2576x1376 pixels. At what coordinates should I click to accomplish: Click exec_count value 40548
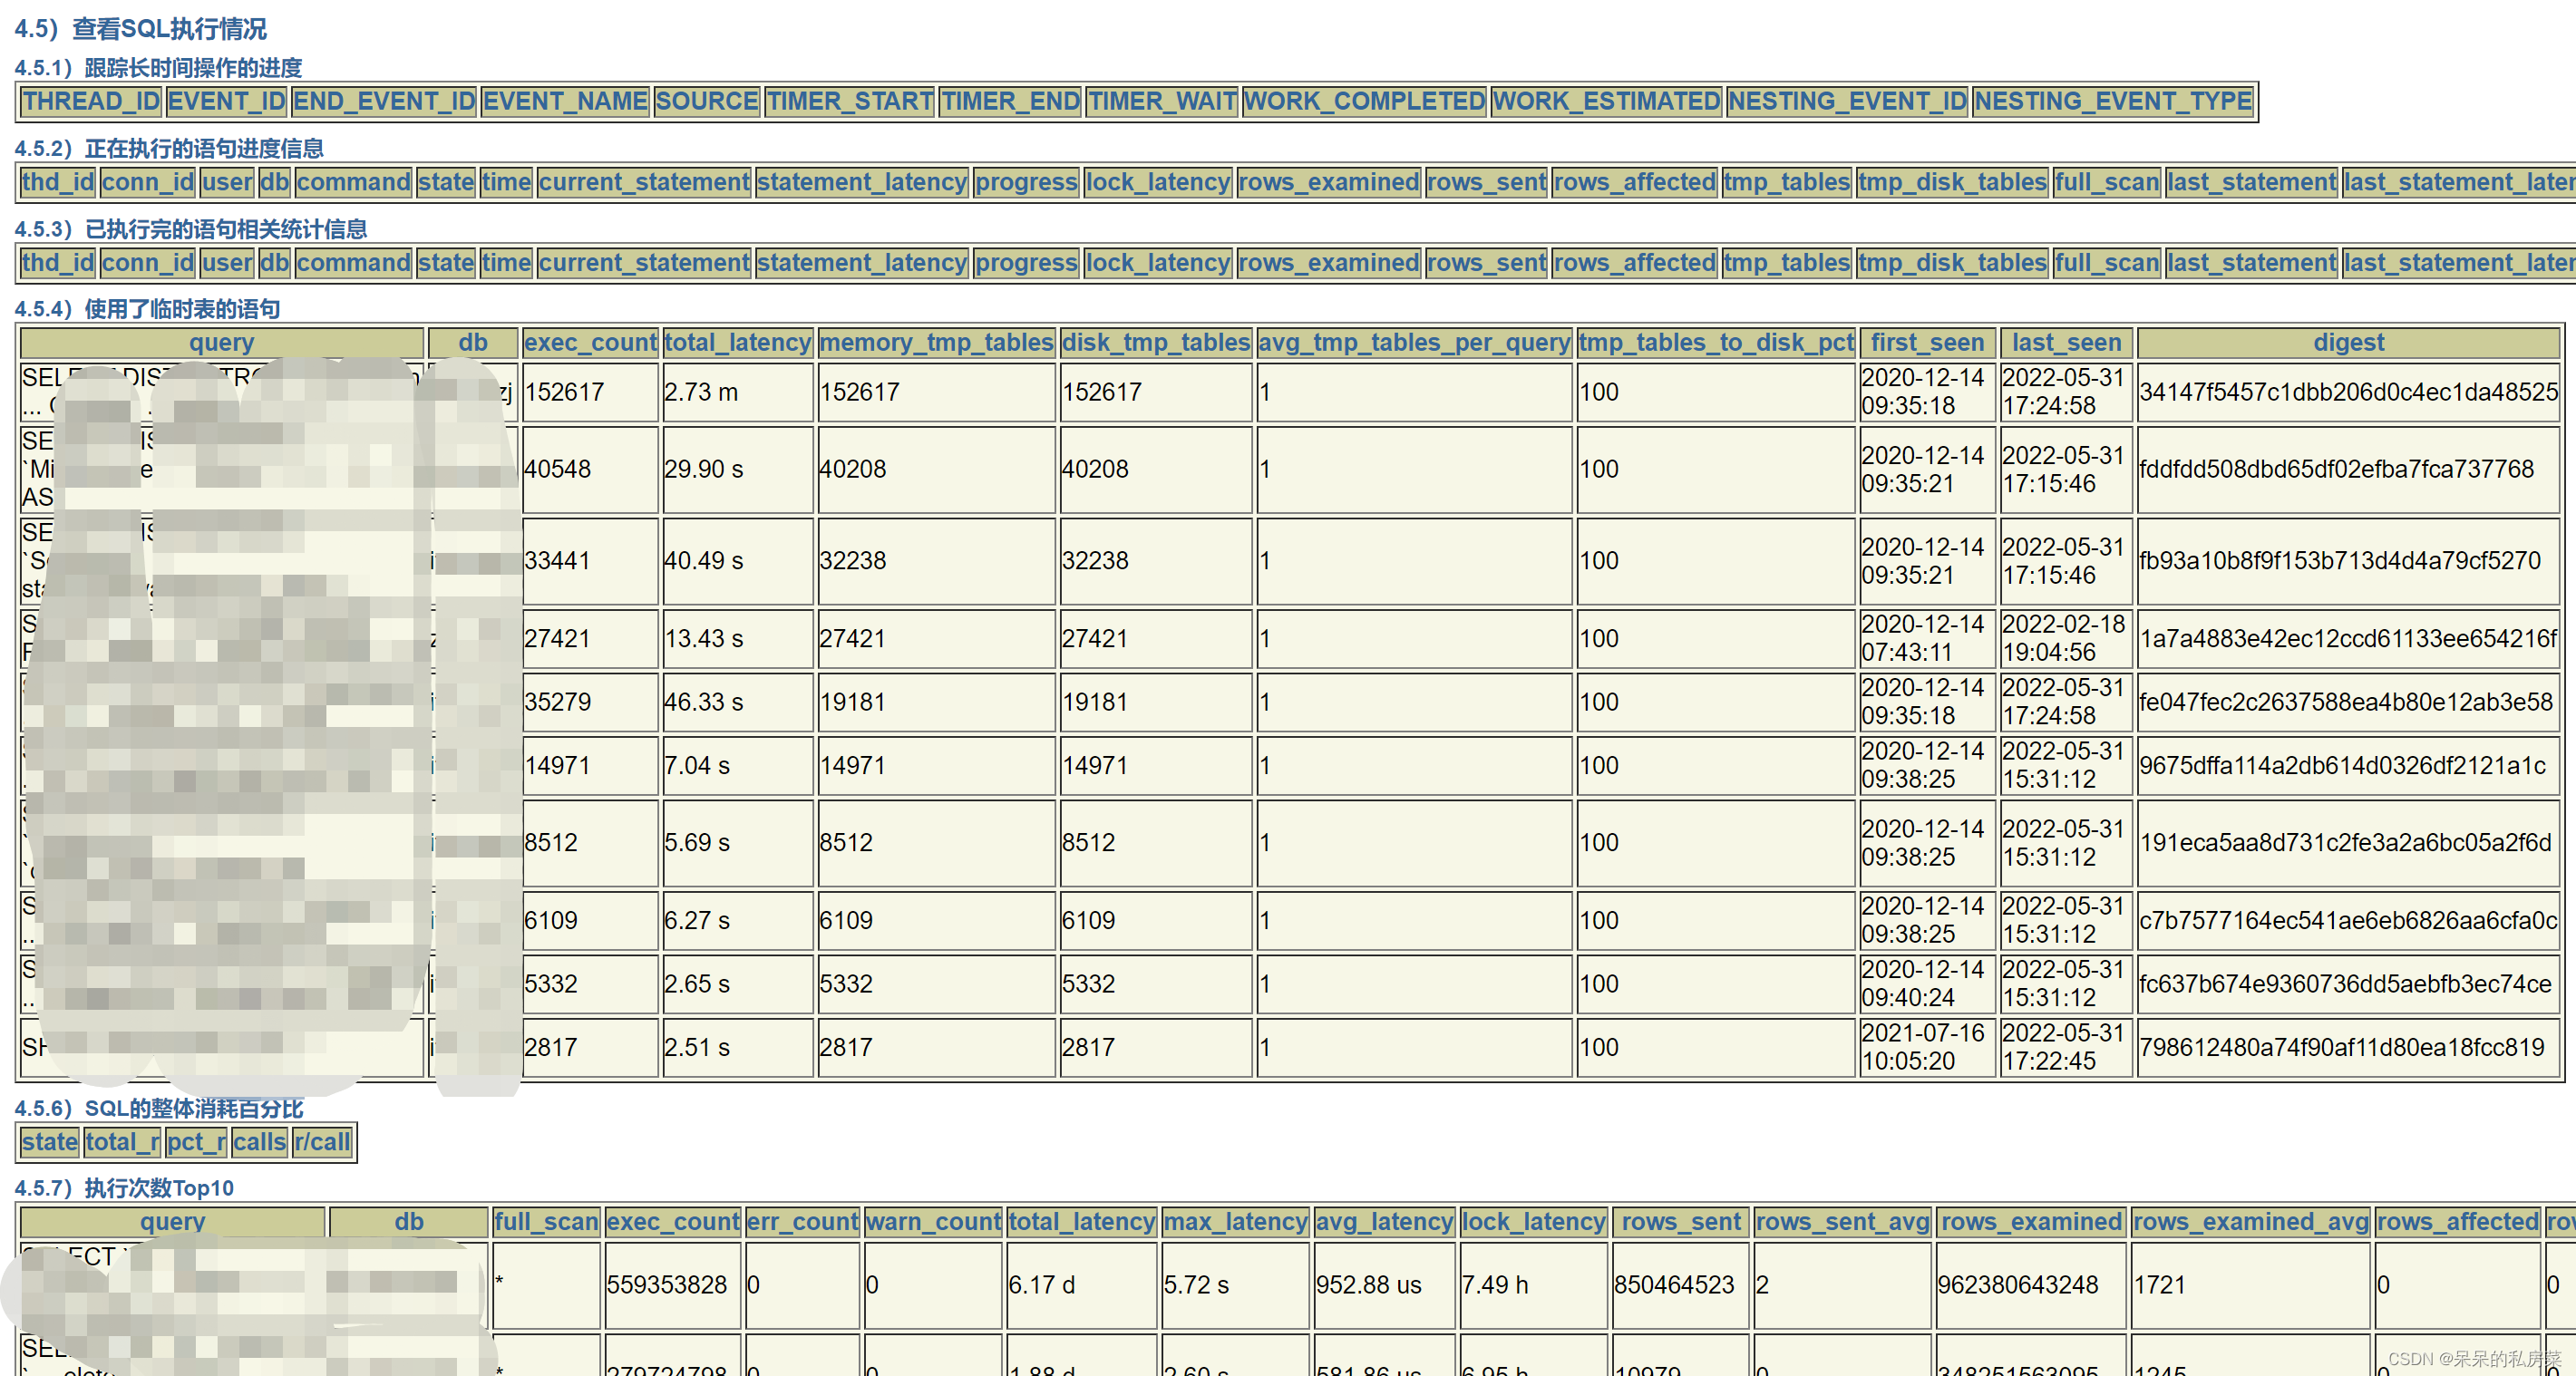click(x=558, y=469)
